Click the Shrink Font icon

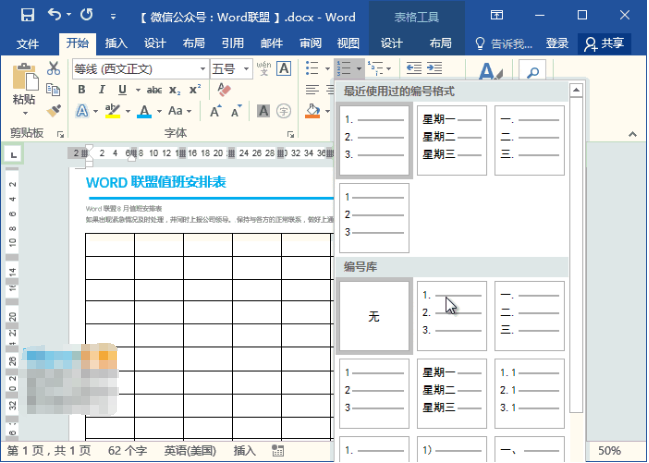pos(236,111)
